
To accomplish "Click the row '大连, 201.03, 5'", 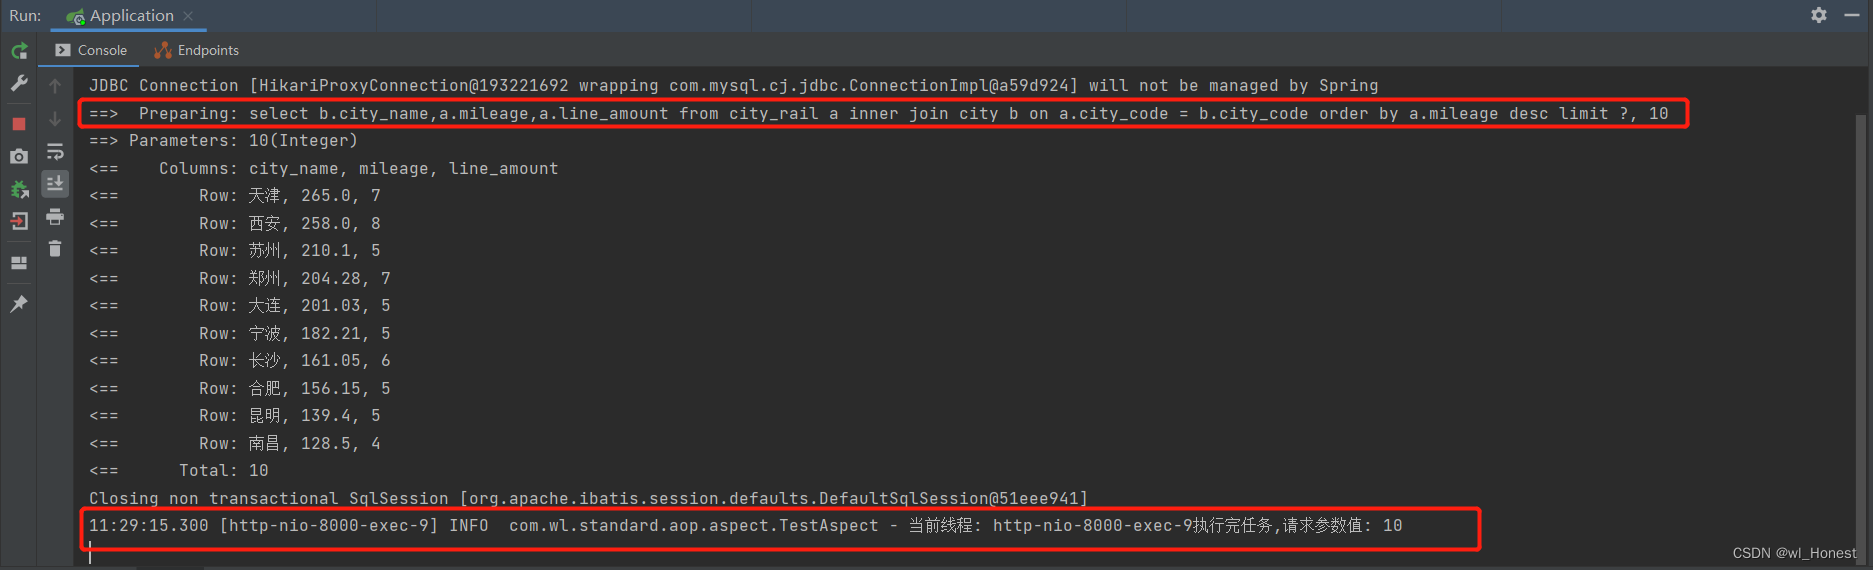I will click(240, 306).
